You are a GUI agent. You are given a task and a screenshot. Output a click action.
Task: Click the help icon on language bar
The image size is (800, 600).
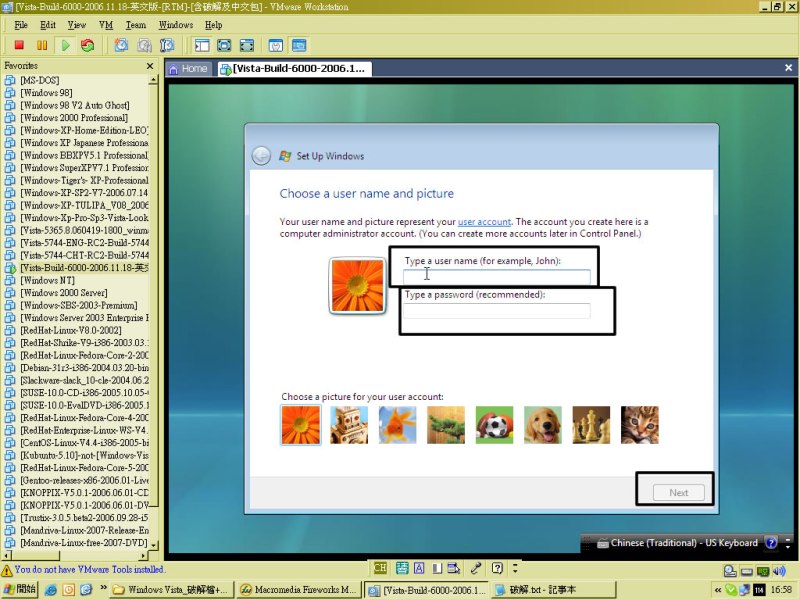click(771, 543)
